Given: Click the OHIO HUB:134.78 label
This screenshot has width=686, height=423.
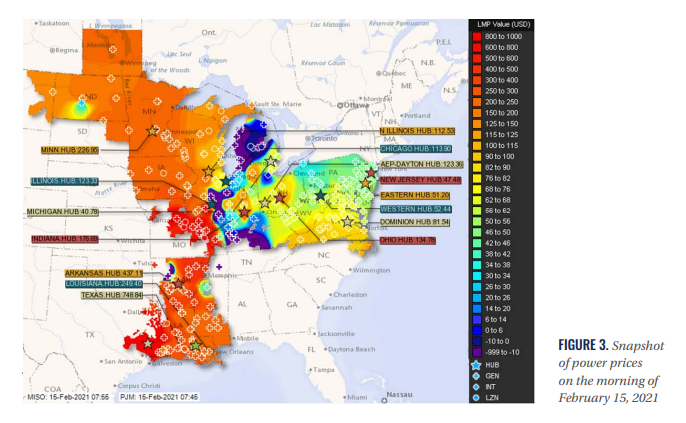Looking at the screenshot, I should (x=407, y=240).
